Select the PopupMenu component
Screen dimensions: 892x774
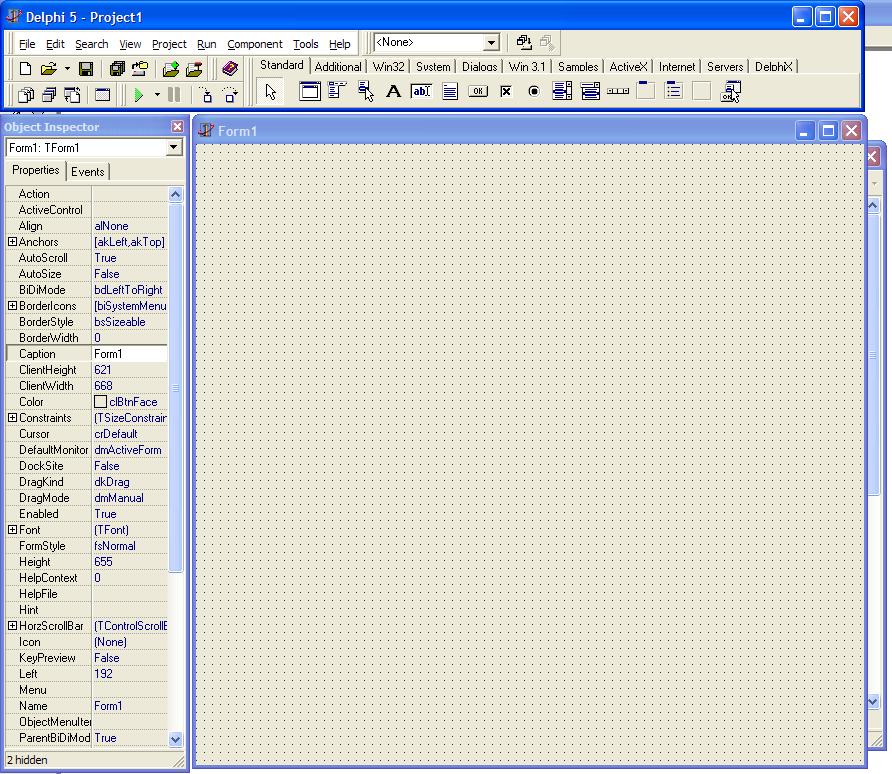[x=366, y=91]
